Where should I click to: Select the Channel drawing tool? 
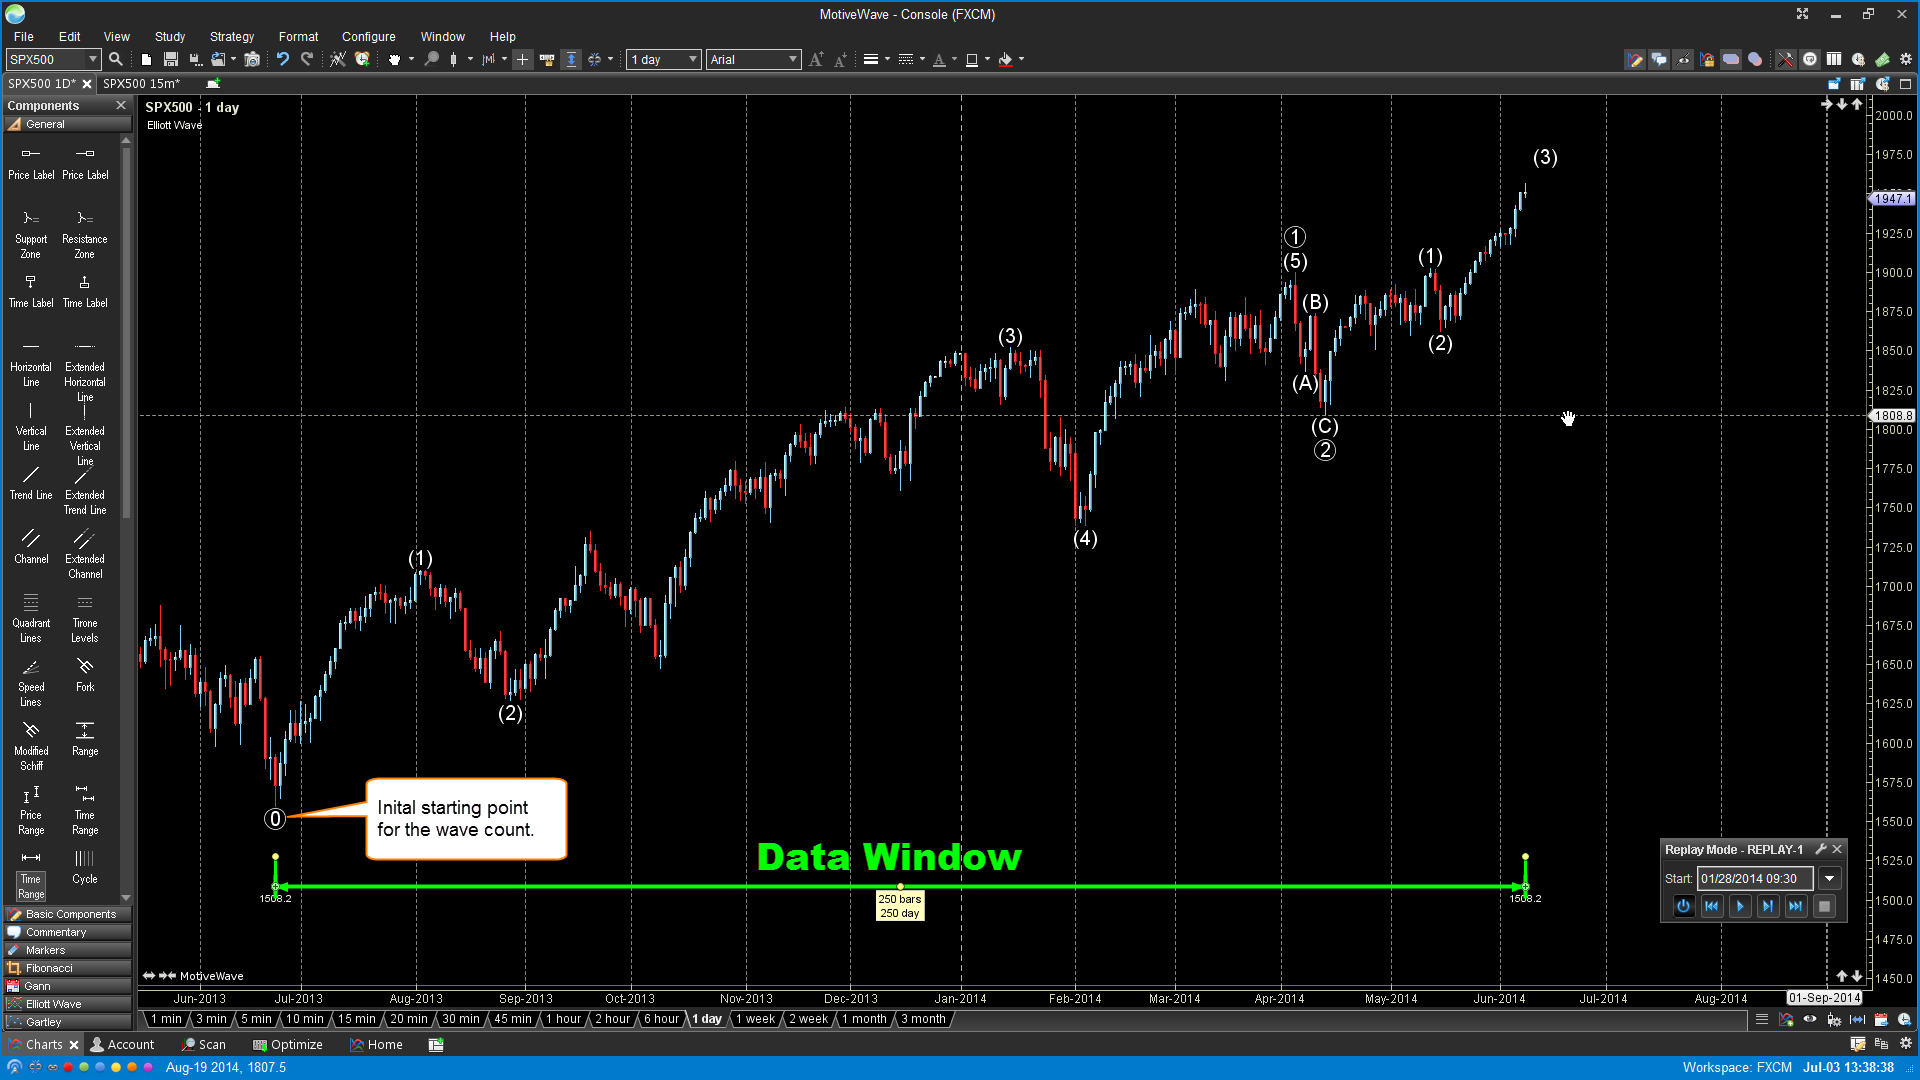click(31, 545)
